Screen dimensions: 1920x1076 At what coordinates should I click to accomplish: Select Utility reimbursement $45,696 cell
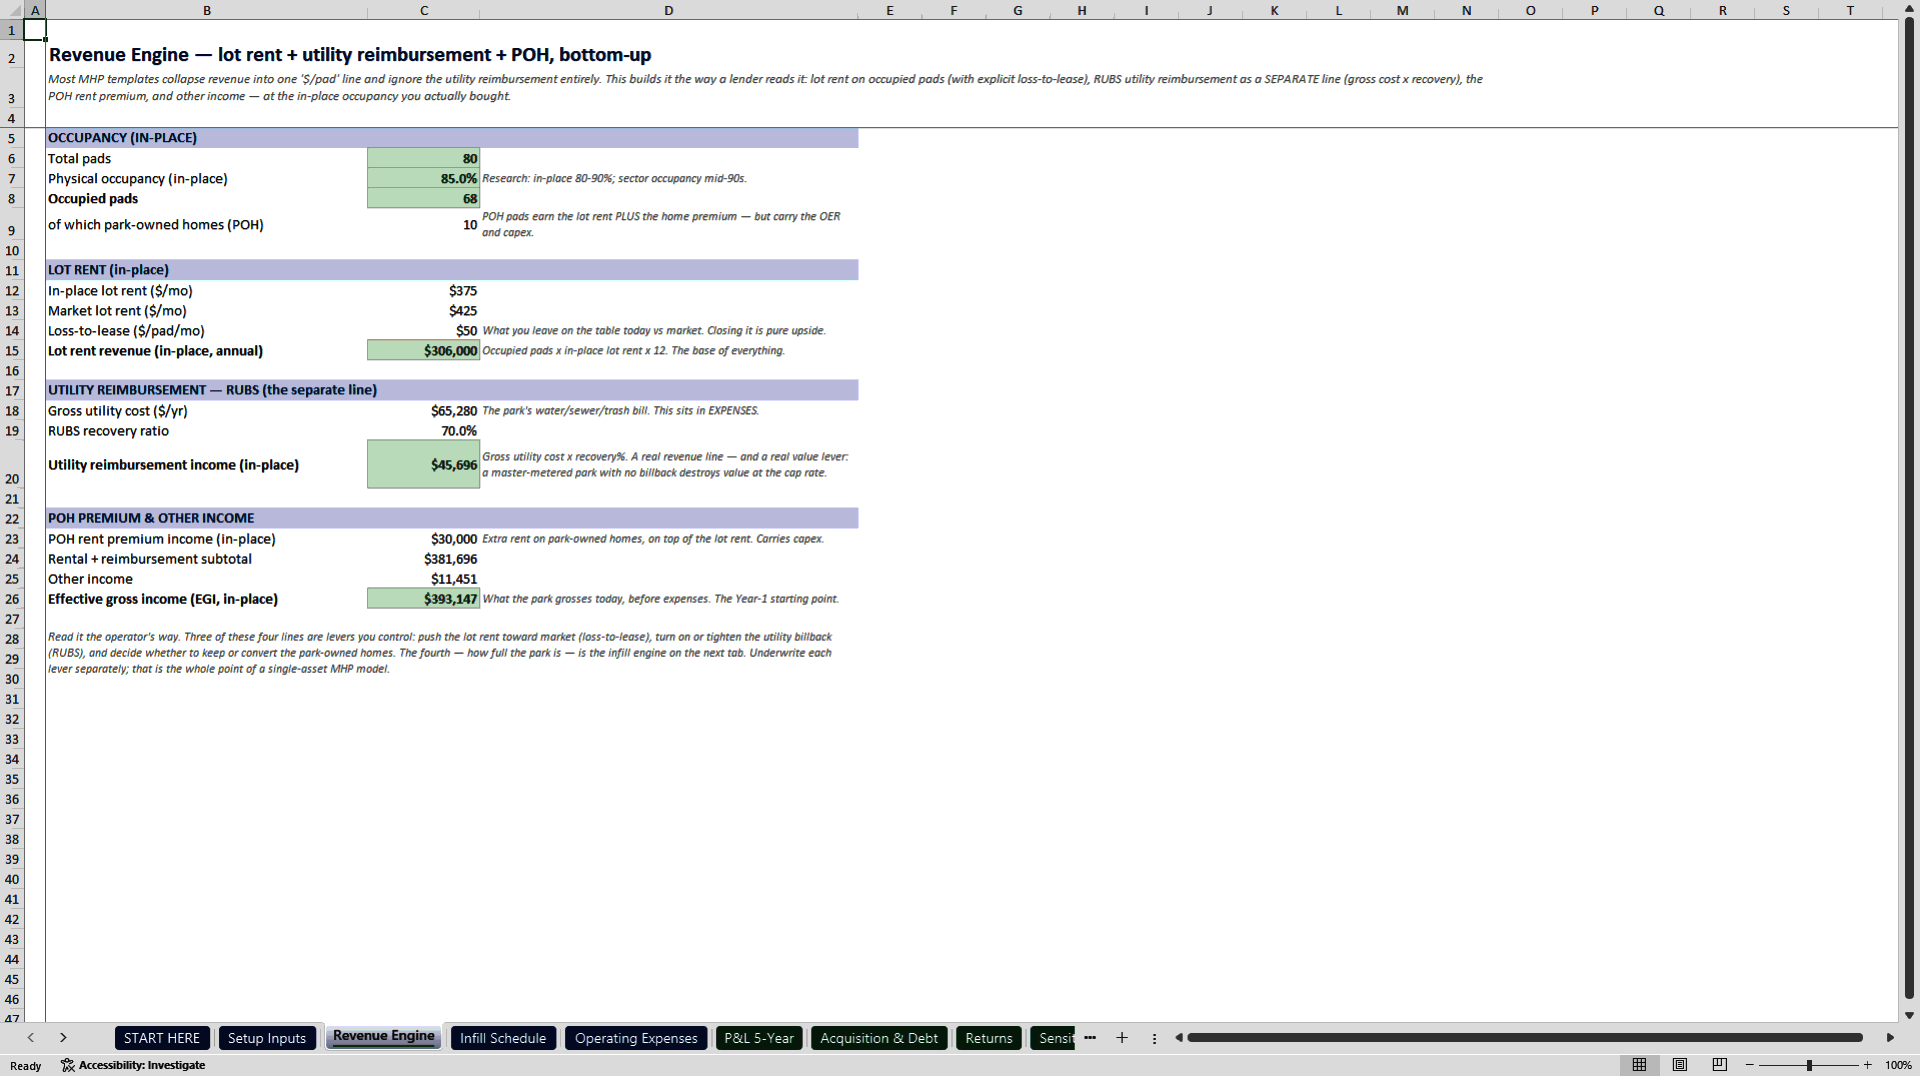click(x=424, y=465)
